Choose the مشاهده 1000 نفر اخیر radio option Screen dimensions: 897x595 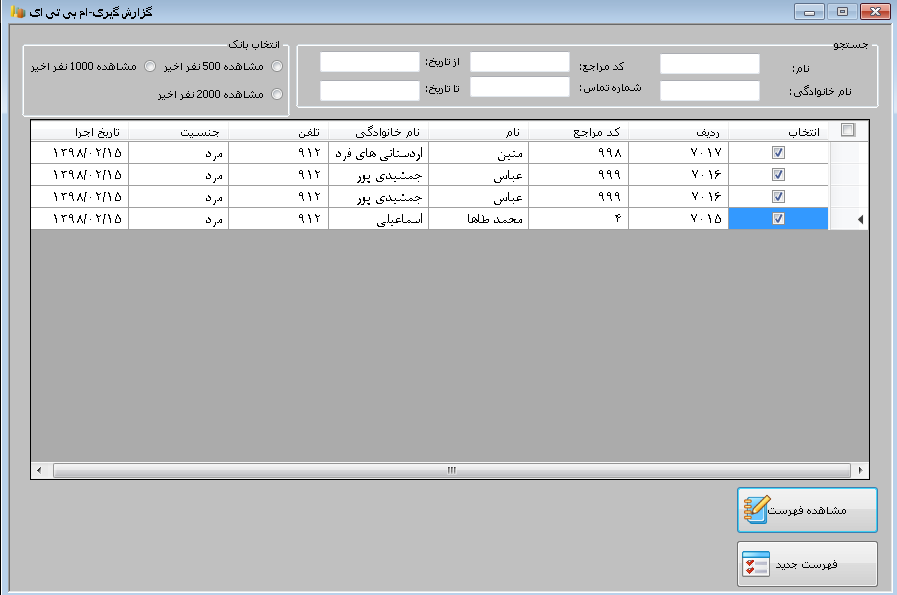(150, 67)
